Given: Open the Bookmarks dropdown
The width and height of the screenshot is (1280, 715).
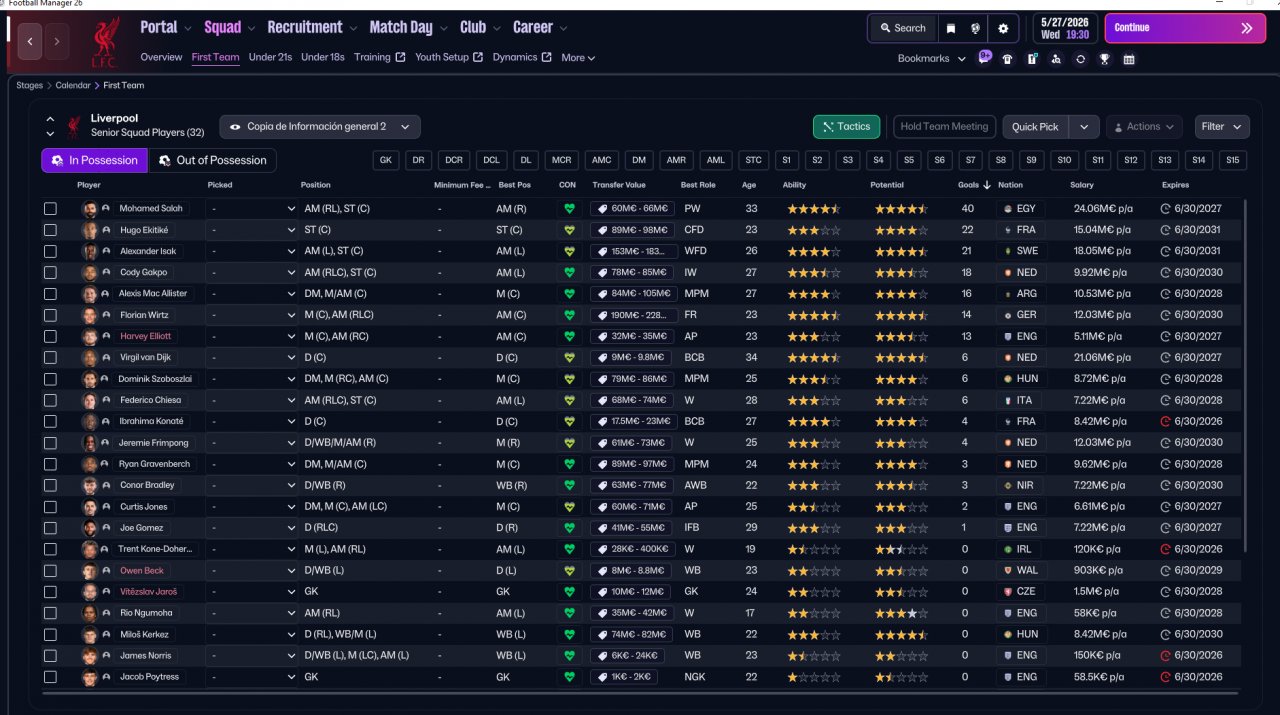Looking at the screenshot, I should (932, 58).
